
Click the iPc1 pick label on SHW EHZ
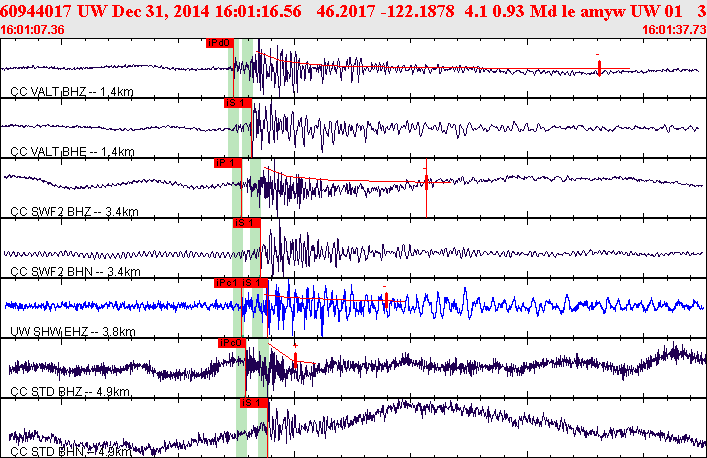[227, 283]
